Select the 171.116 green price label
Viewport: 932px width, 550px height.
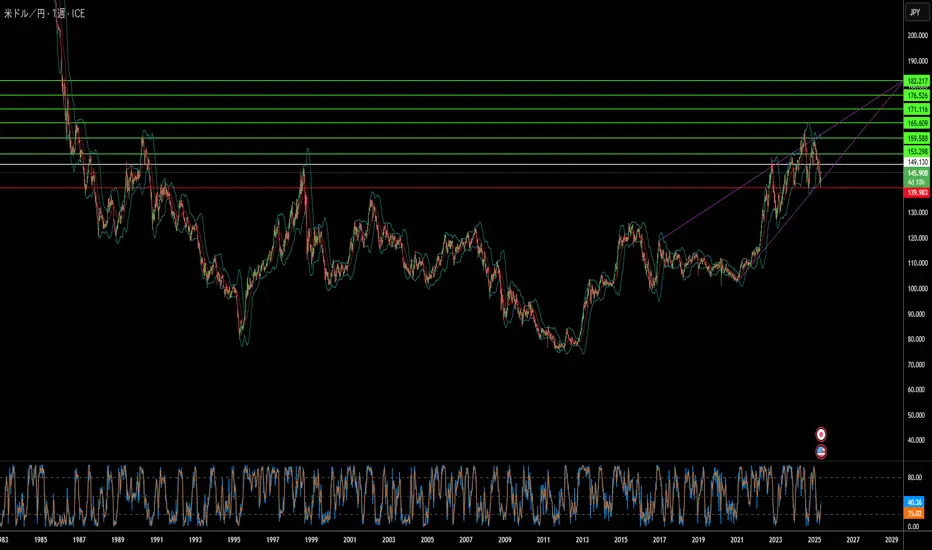click(x=917, y=109)
